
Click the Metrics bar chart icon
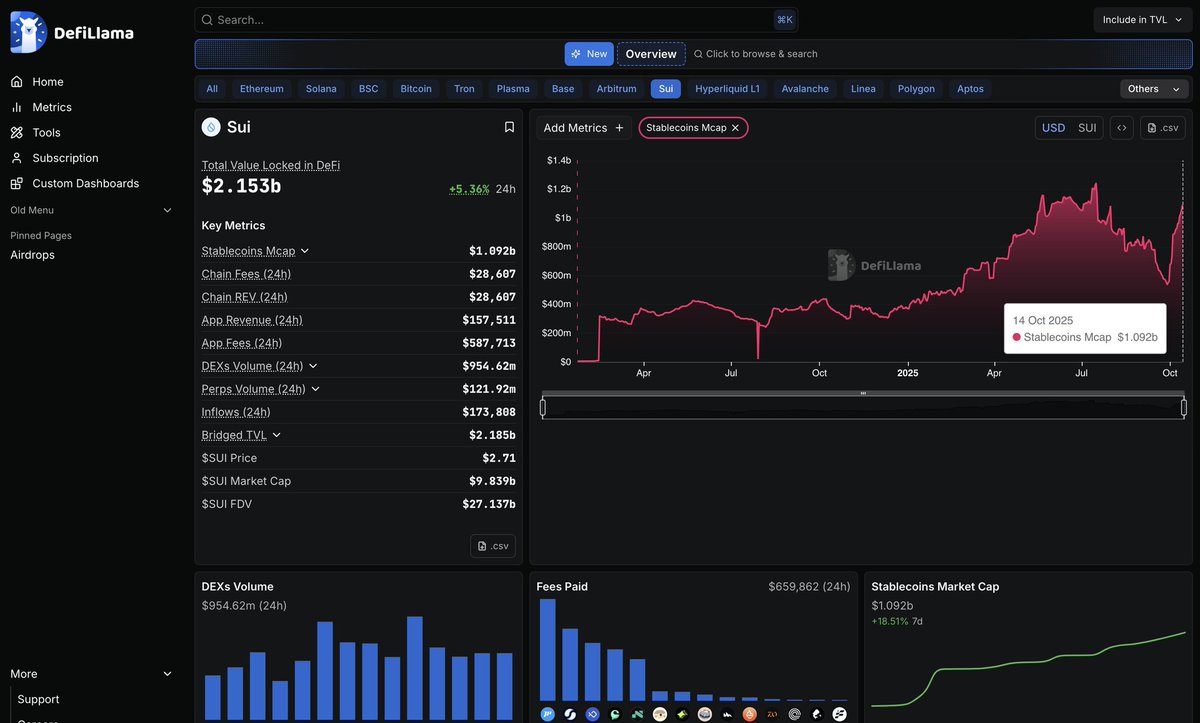point(16,107)
